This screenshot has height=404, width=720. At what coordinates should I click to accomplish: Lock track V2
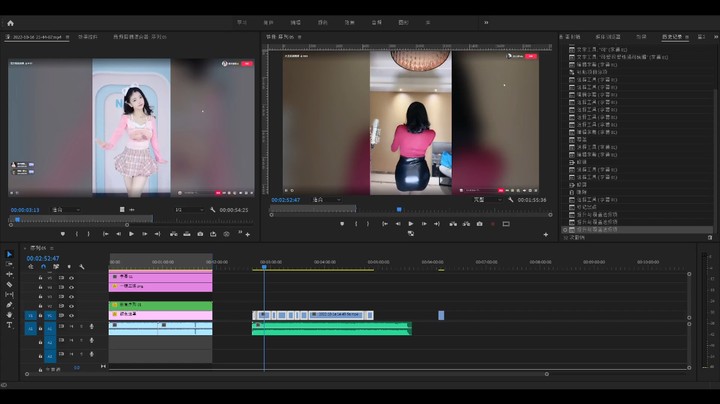(40, 306)
